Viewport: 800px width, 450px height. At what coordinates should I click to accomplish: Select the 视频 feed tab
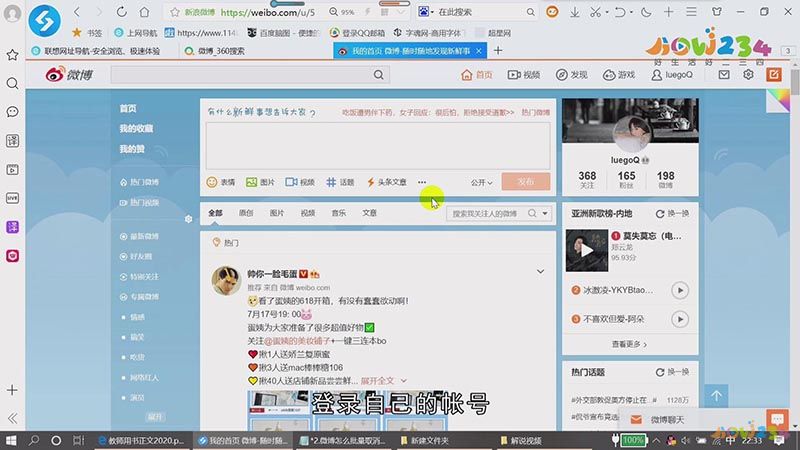[308, 213]
